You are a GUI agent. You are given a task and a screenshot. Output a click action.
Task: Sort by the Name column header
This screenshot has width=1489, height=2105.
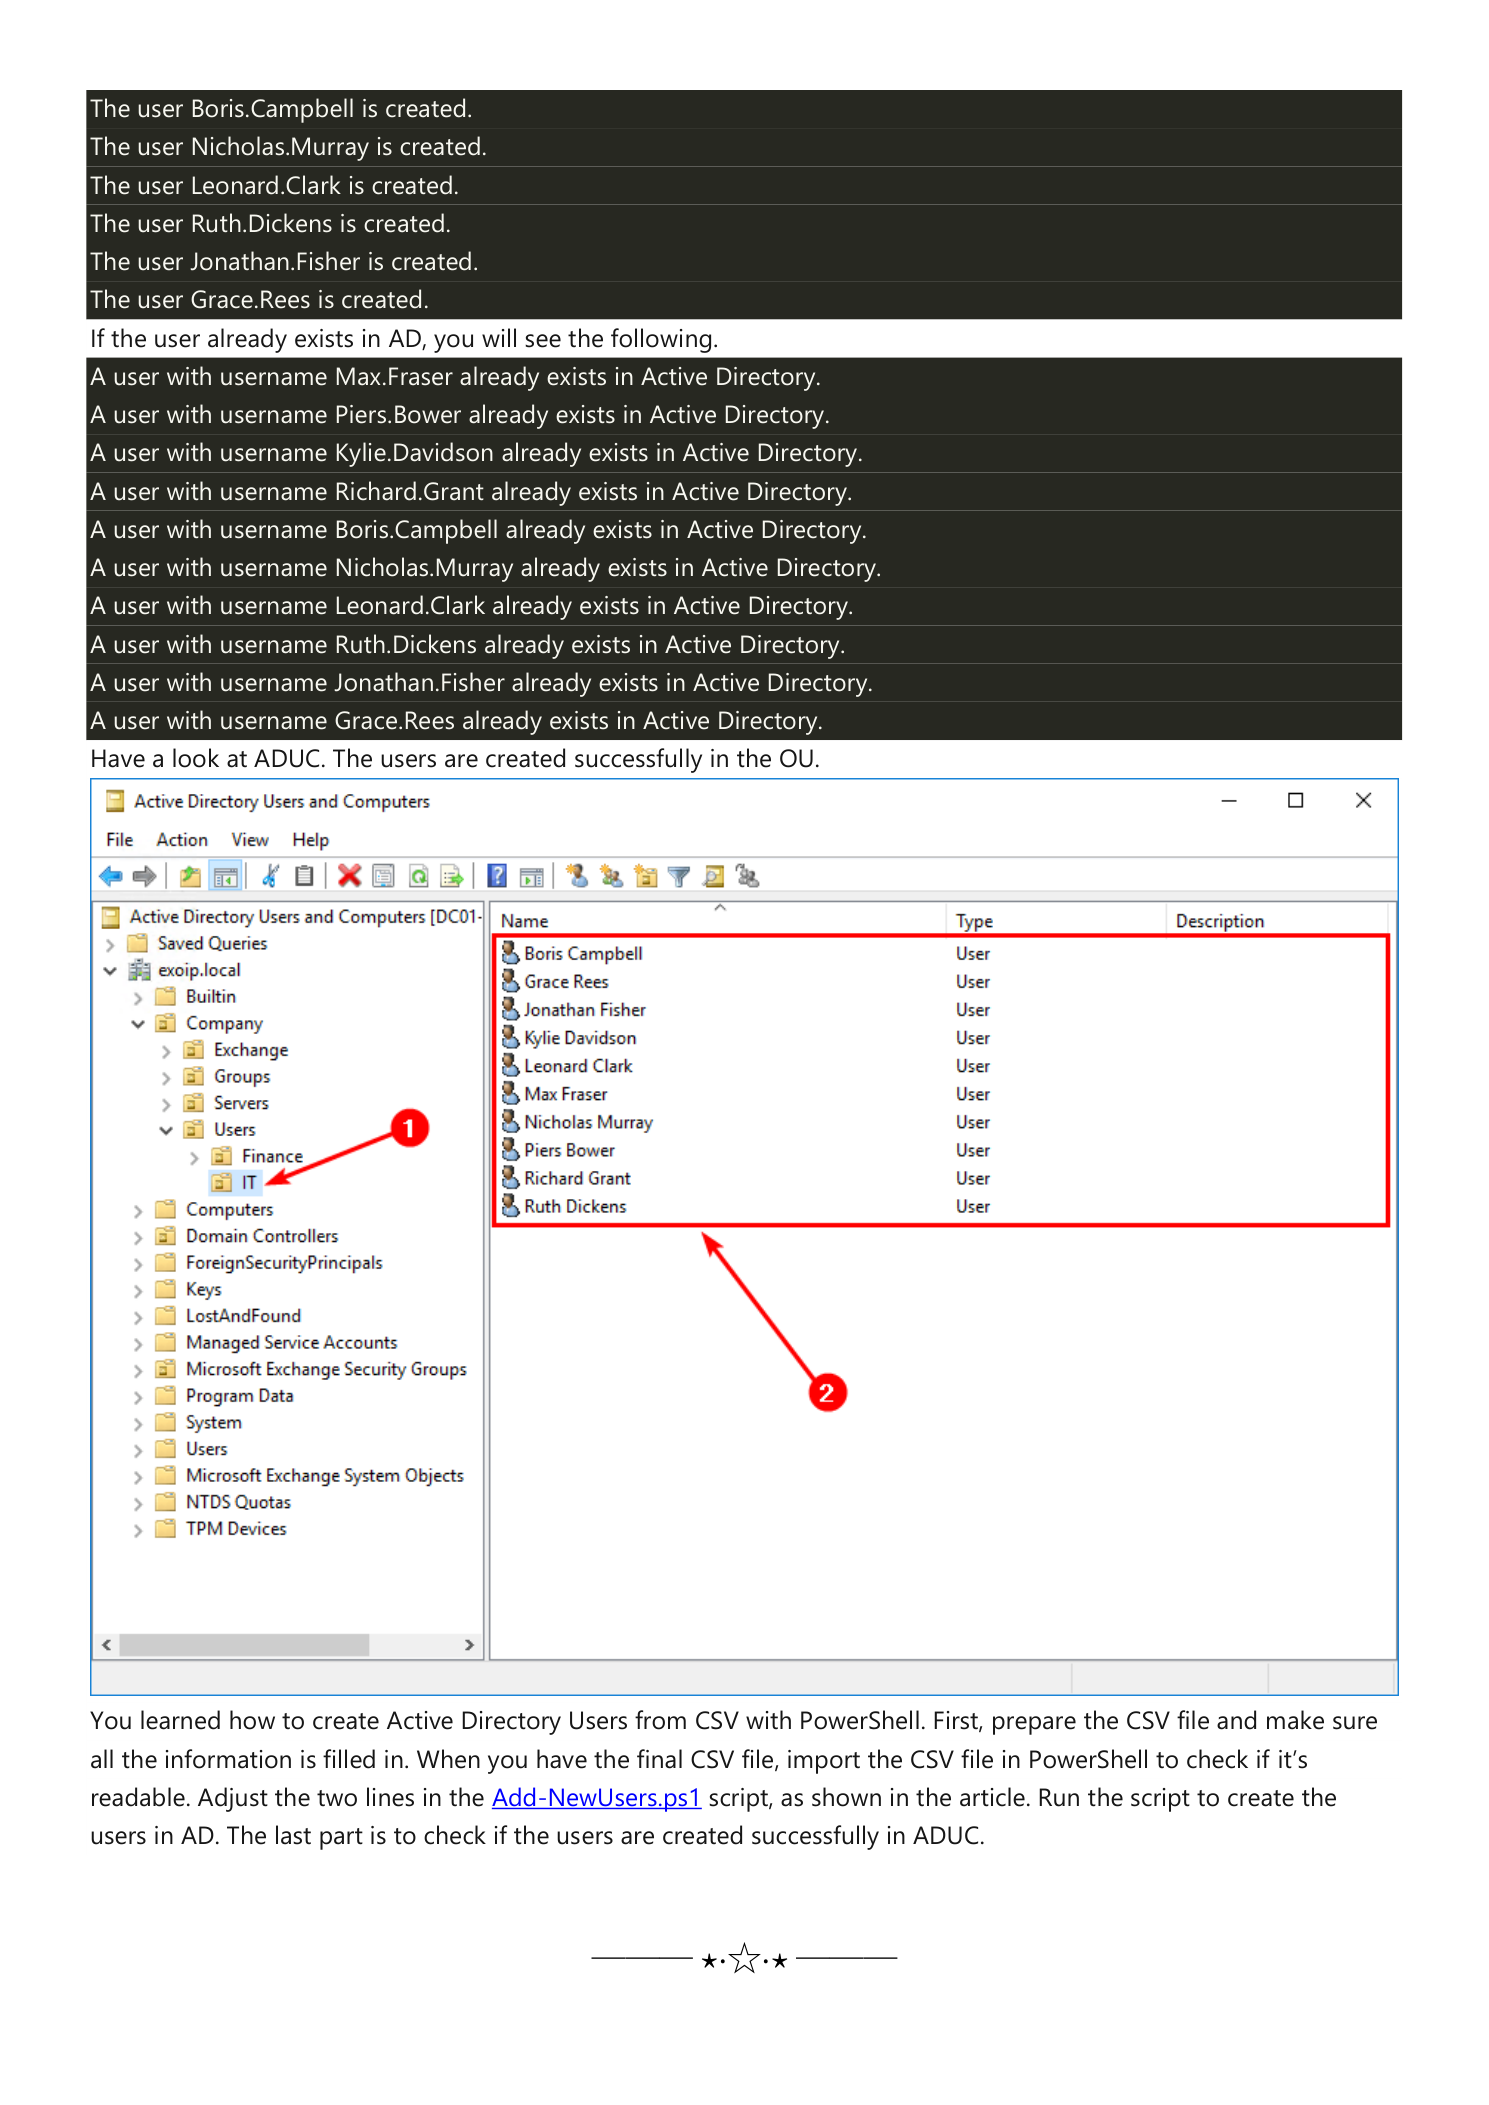click(x=719, y=920)
